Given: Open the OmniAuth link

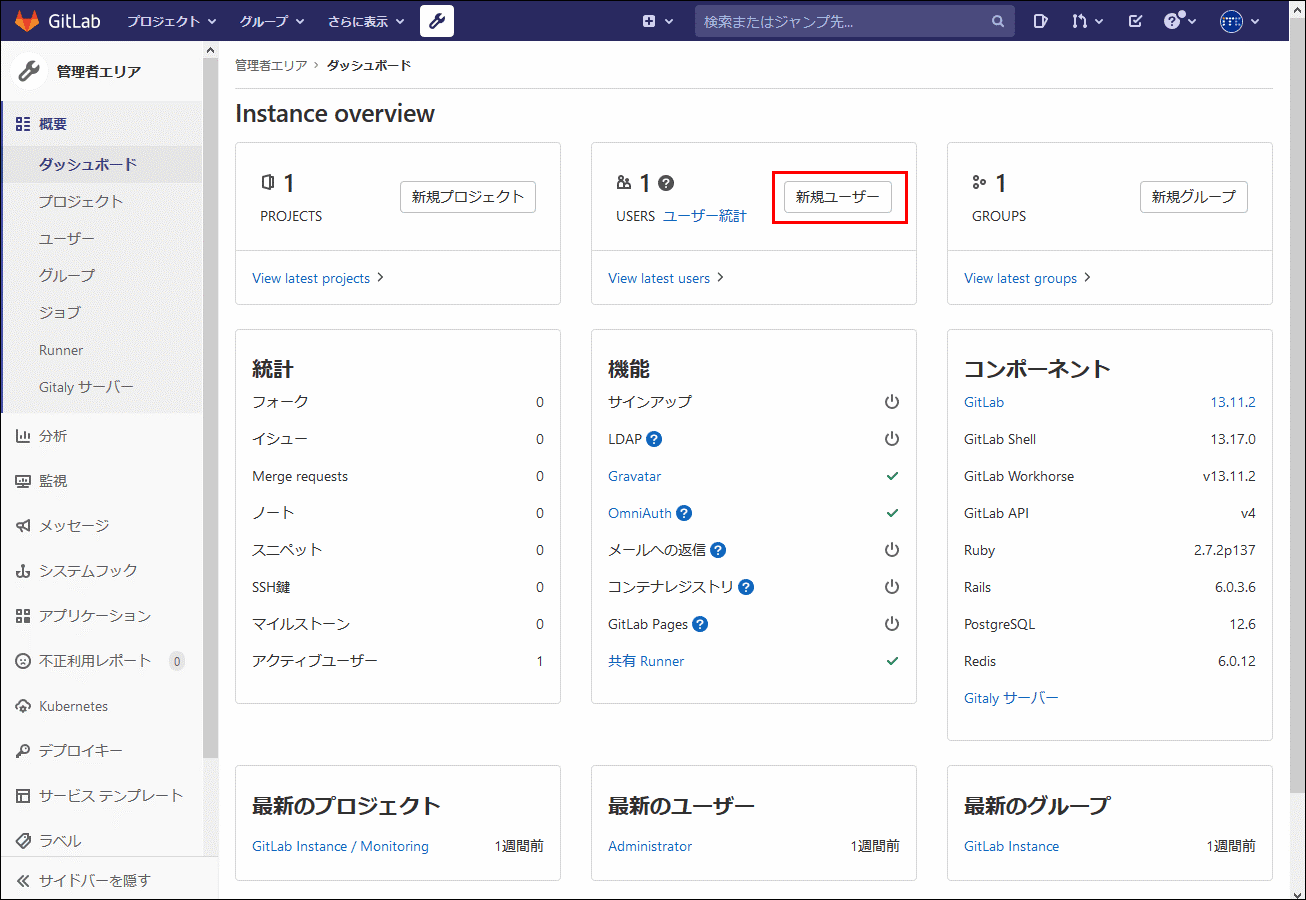Looking at the screenshot, I should 640,513.
